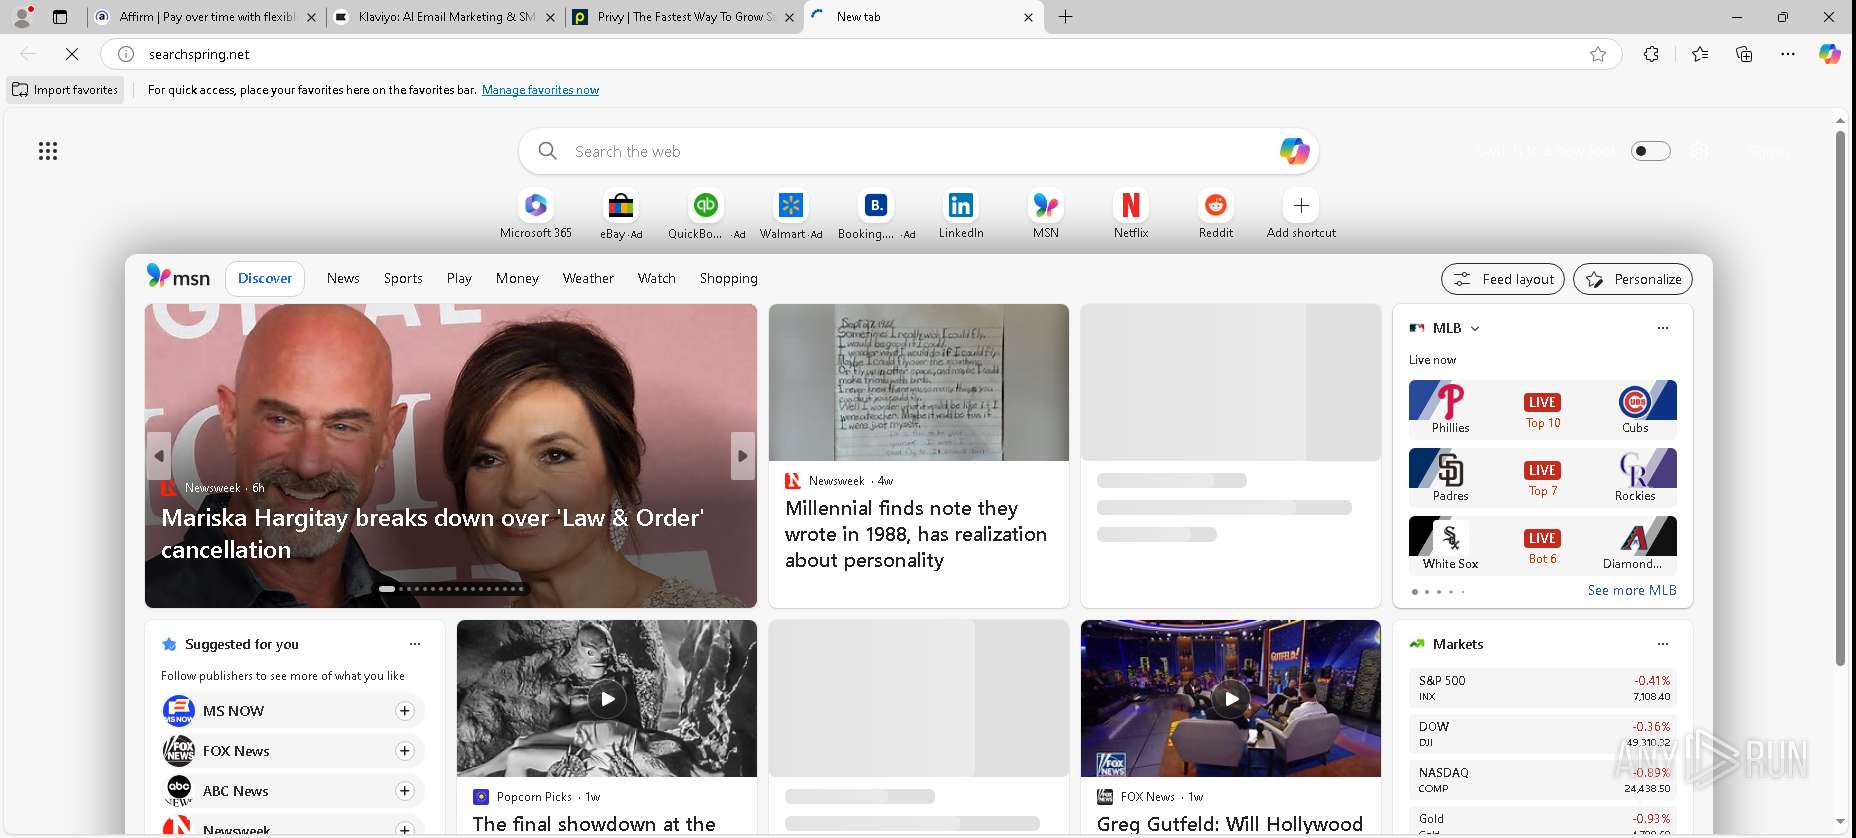Open the Millennial finds note article
1856x838 pixels.
[x=915, y=534]
